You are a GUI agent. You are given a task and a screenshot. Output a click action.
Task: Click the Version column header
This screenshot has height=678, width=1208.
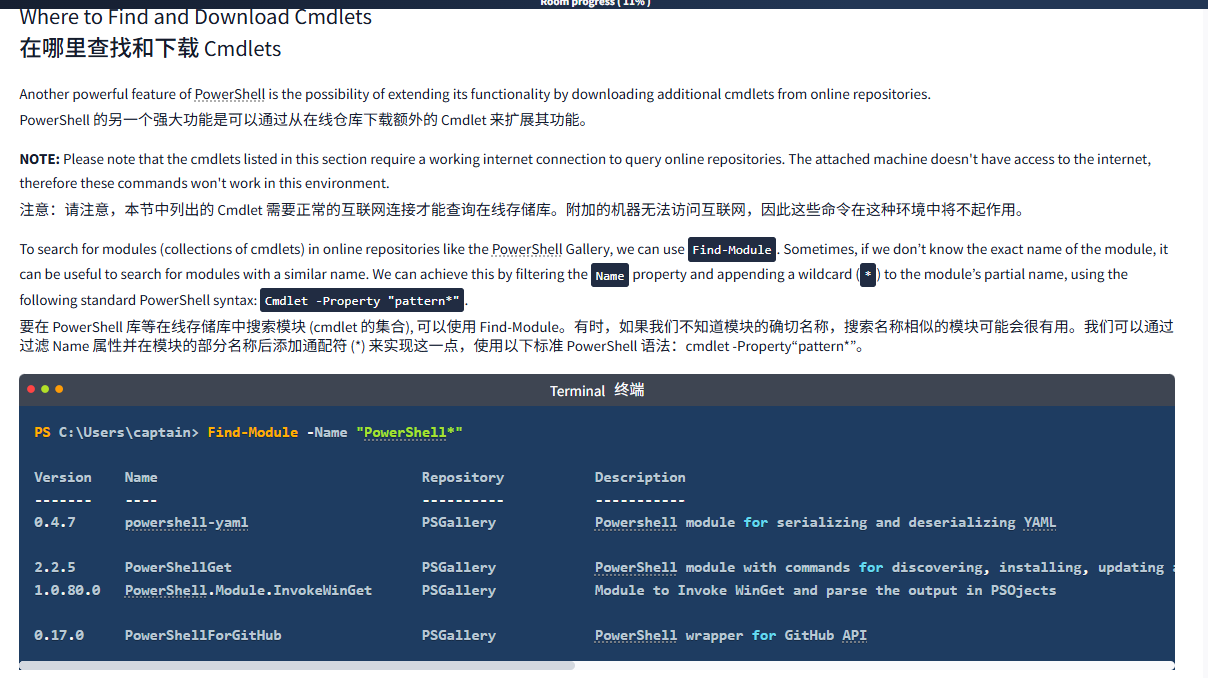tap(63, 477)
